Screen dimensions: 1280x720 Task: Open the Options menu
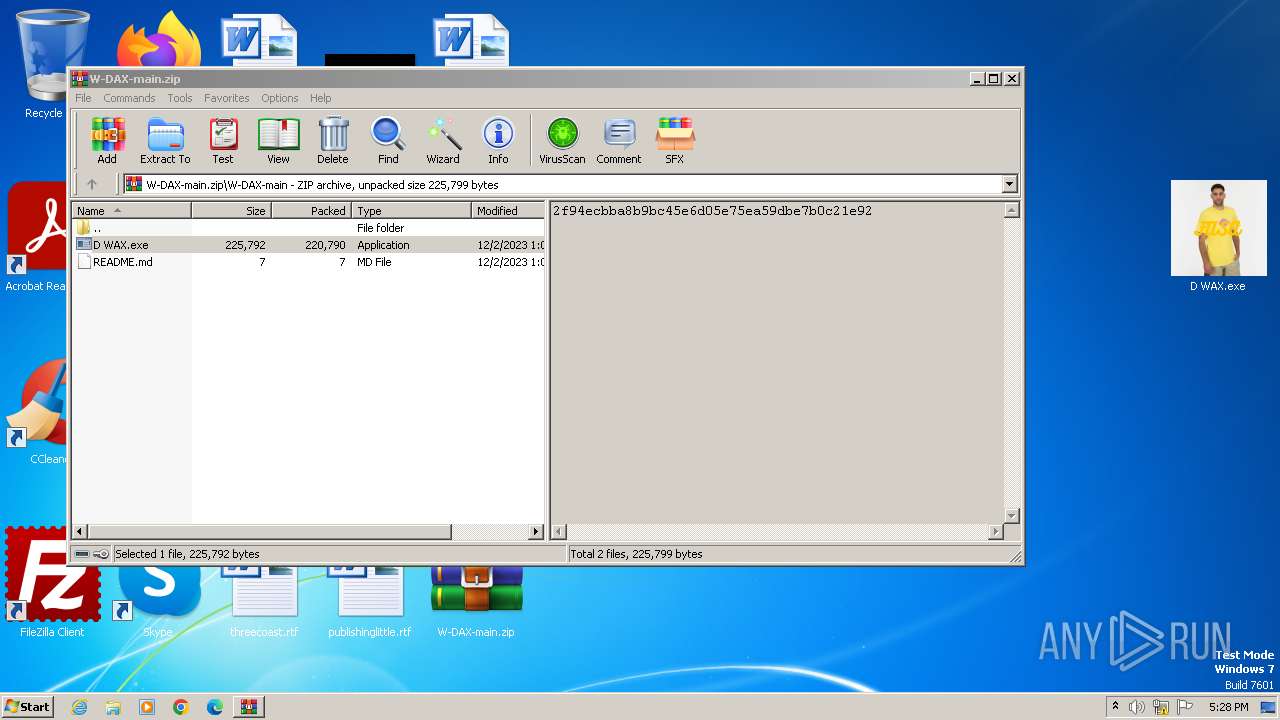[280, 98]
